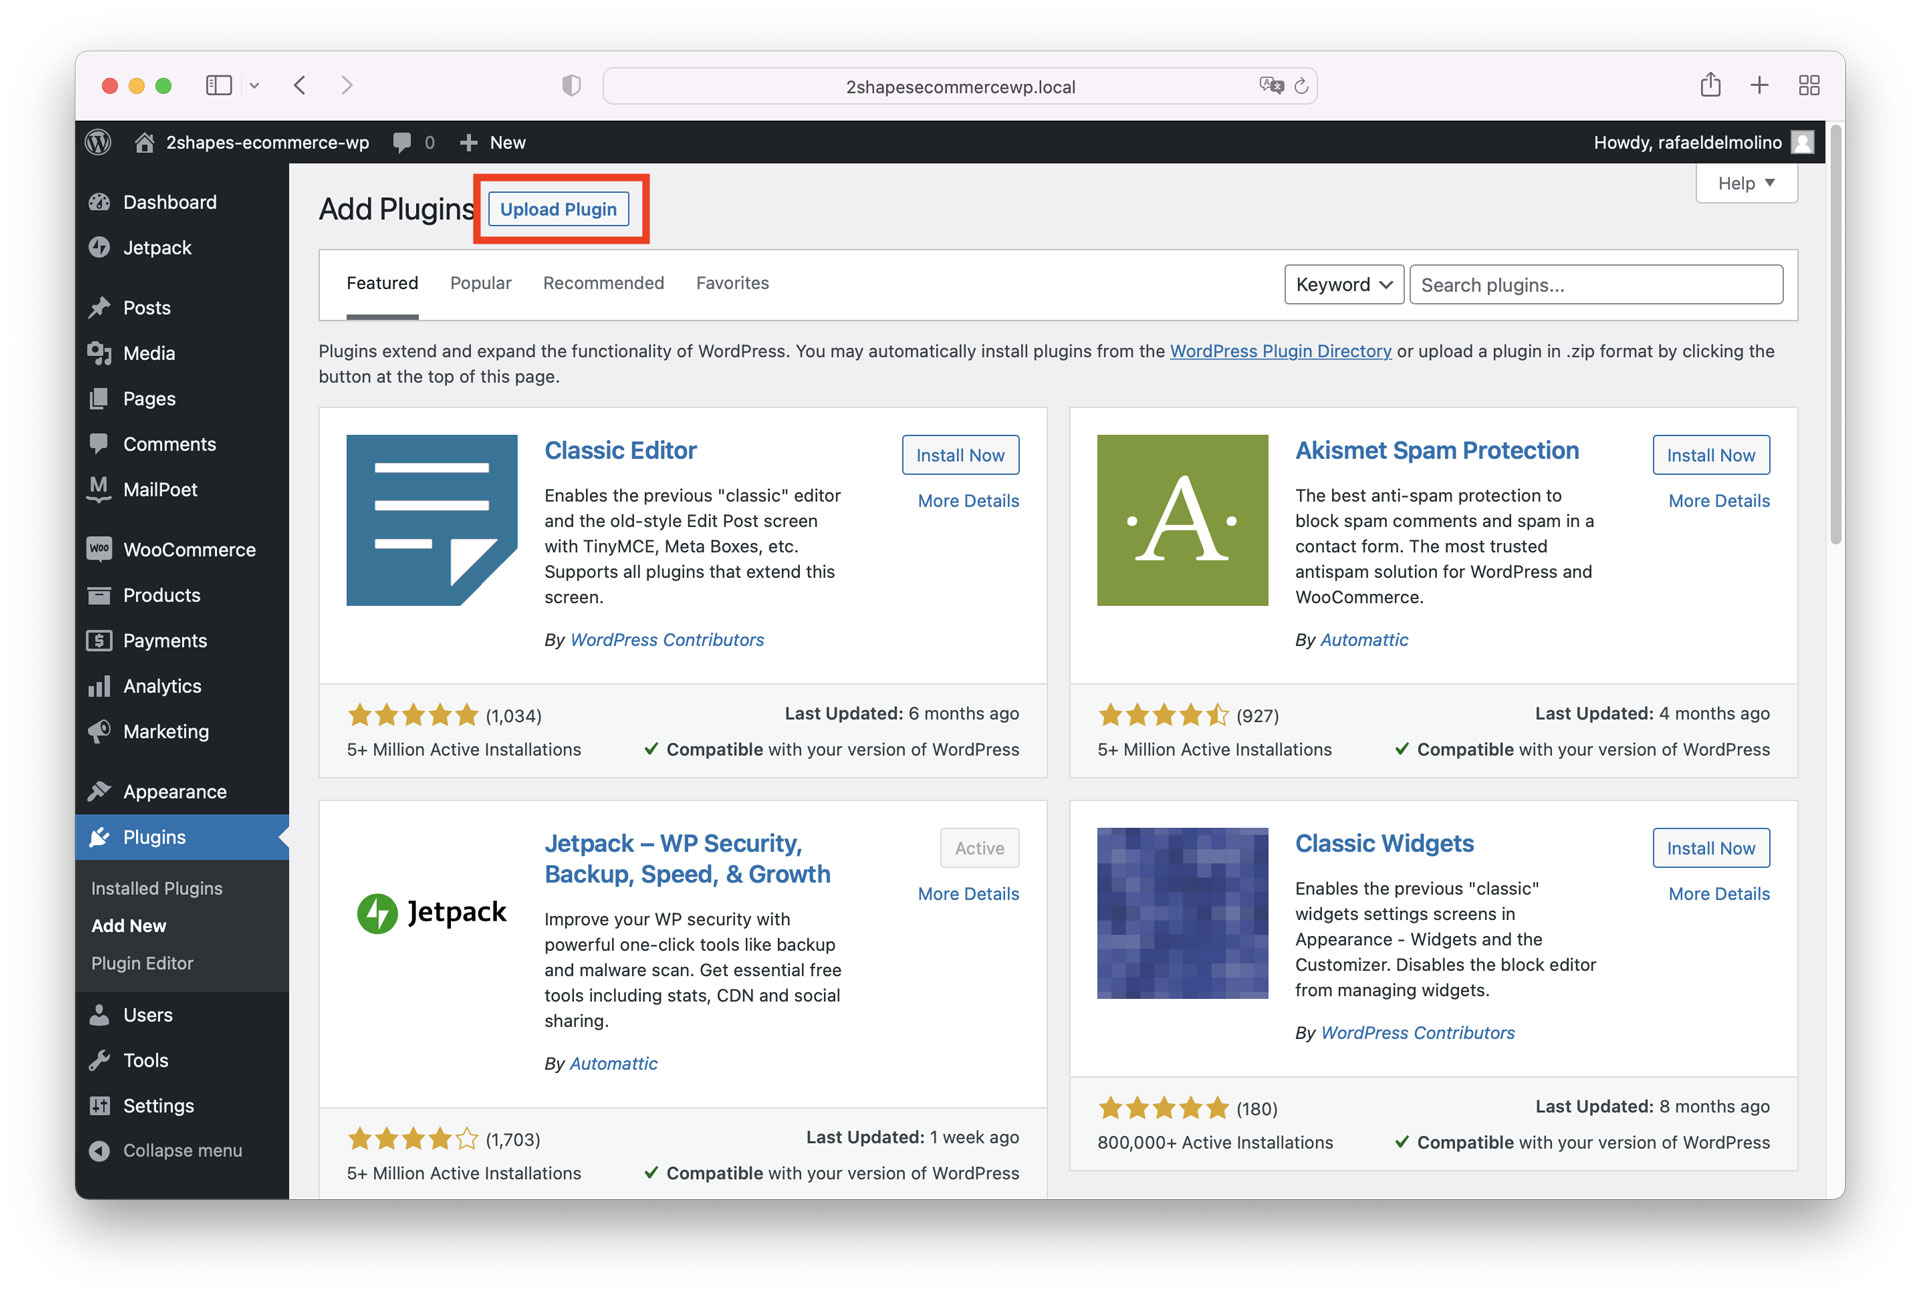Go back in Safari
Image resolution: width=1920 pixels, height=1298 pixels.
(300, 85)
